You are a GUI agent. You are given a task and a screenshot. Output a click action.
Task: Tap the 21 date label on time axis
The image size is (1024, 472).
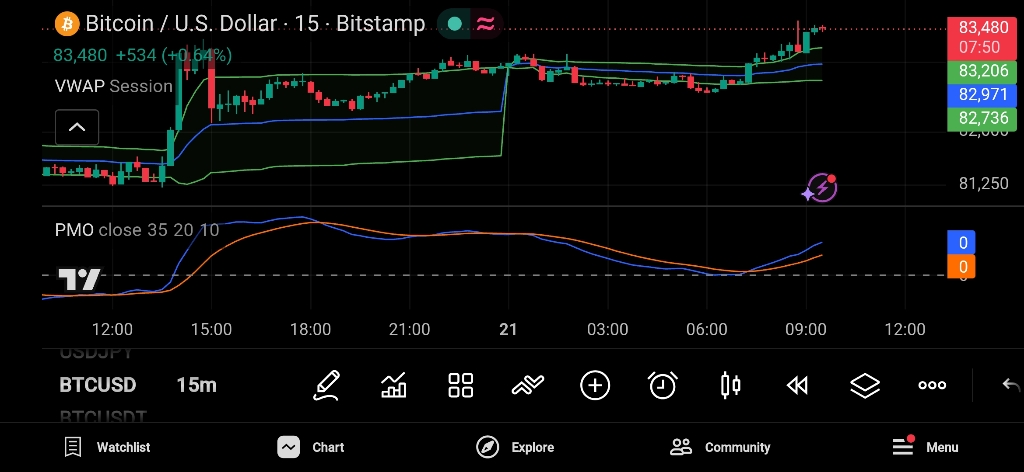[x=508, y=329]
